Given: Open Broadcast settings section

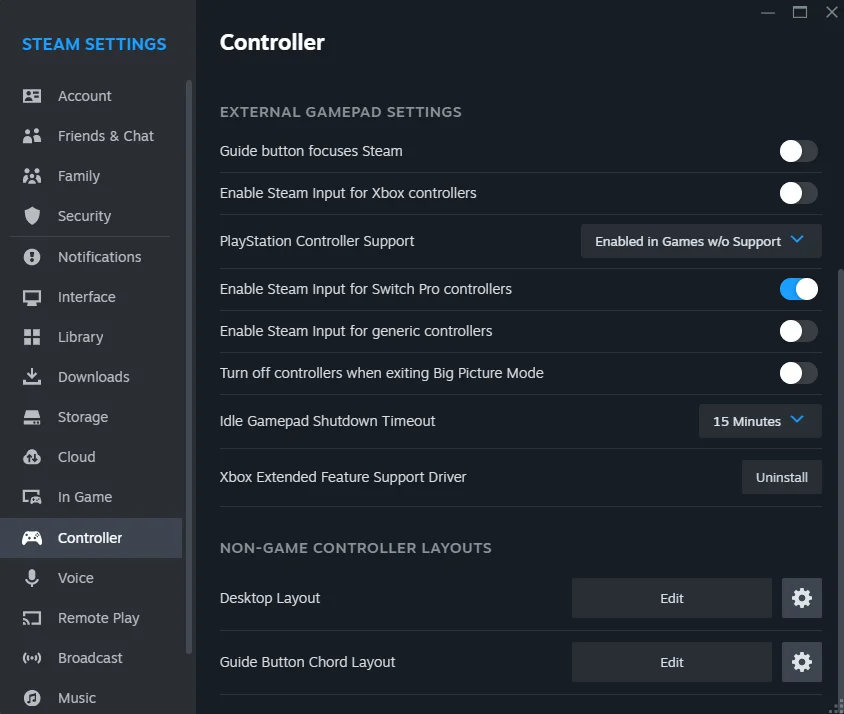Looking at the screenshot, I should pos(91,658).
